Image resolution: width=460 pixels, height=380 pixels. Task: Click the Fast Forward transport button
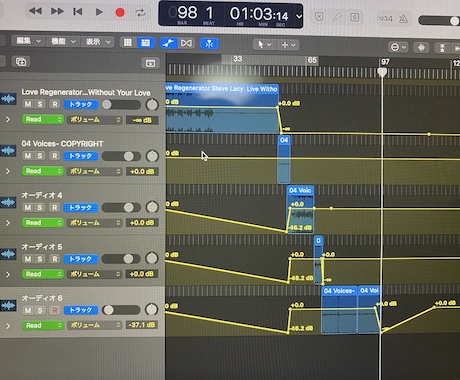(57, 11)
